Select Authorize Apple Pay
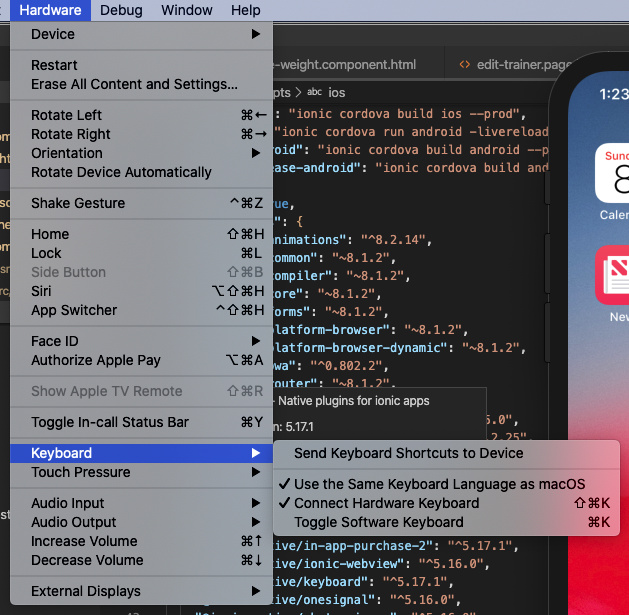Image resolution: width=629 pixels, height=615 pixels. pyautogui.click(x=141, y=360)
